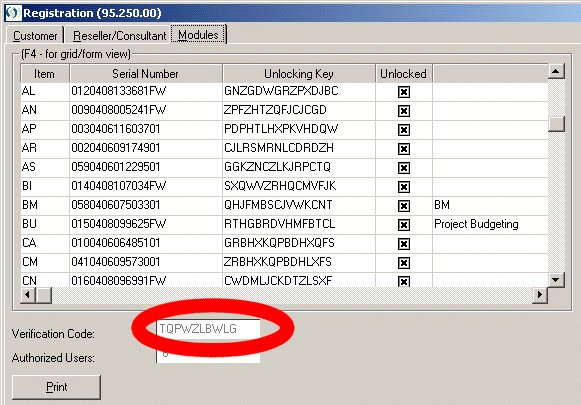Viewport: 581px width, 405px height.
Task: Click the vertical scrollbar thumb
Action: [x=556, y=124]
